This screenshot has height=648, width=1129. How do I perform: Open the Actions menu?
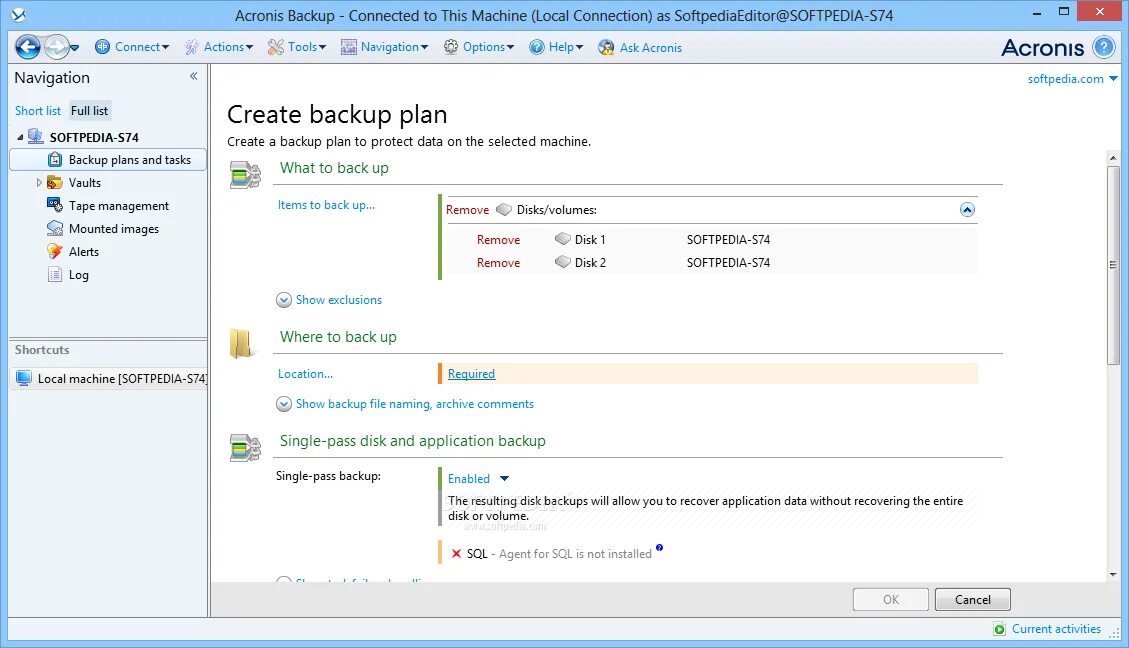click(x=219, y=48)
